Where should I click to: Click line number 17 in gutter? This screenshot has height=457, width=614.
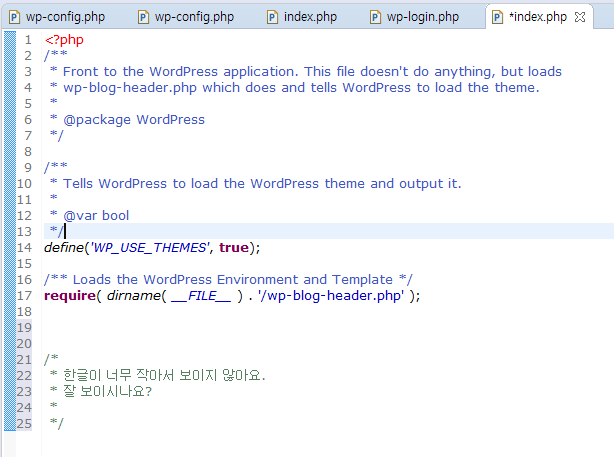click(24, 296)
